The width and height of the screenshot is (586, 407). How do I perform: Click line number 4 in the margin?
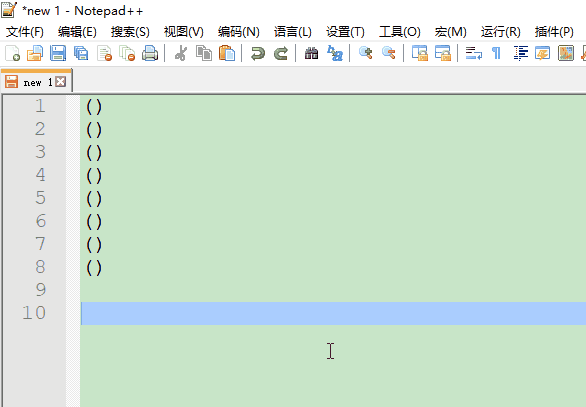tap(40, 175)
